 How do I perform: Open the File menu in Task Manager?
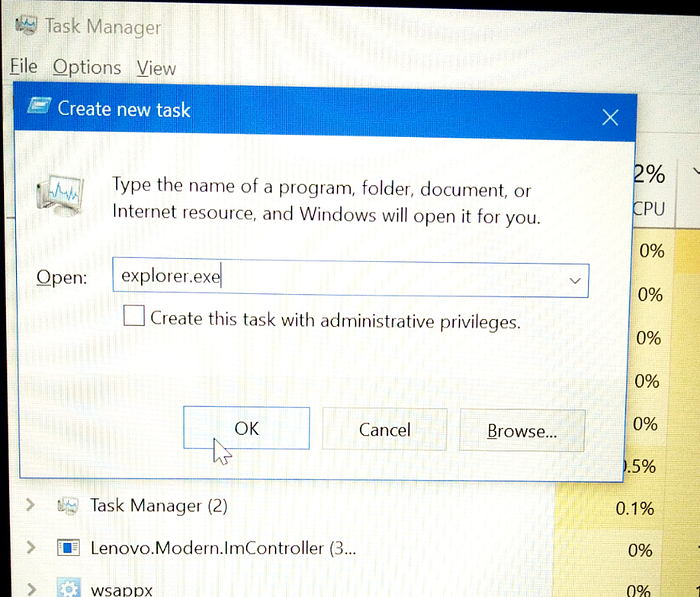pyautogui.click(x=24, y=67)
